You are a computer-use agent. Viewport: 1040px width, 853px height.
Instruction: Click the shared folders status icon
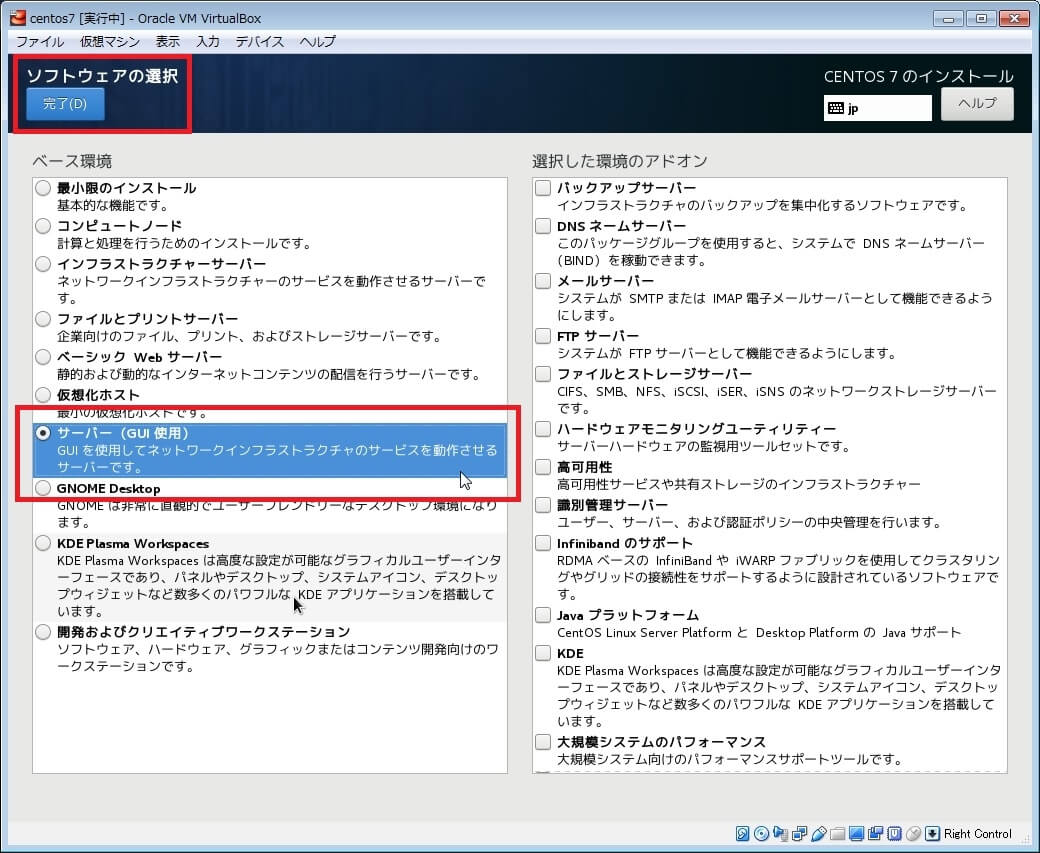[838, 834]
